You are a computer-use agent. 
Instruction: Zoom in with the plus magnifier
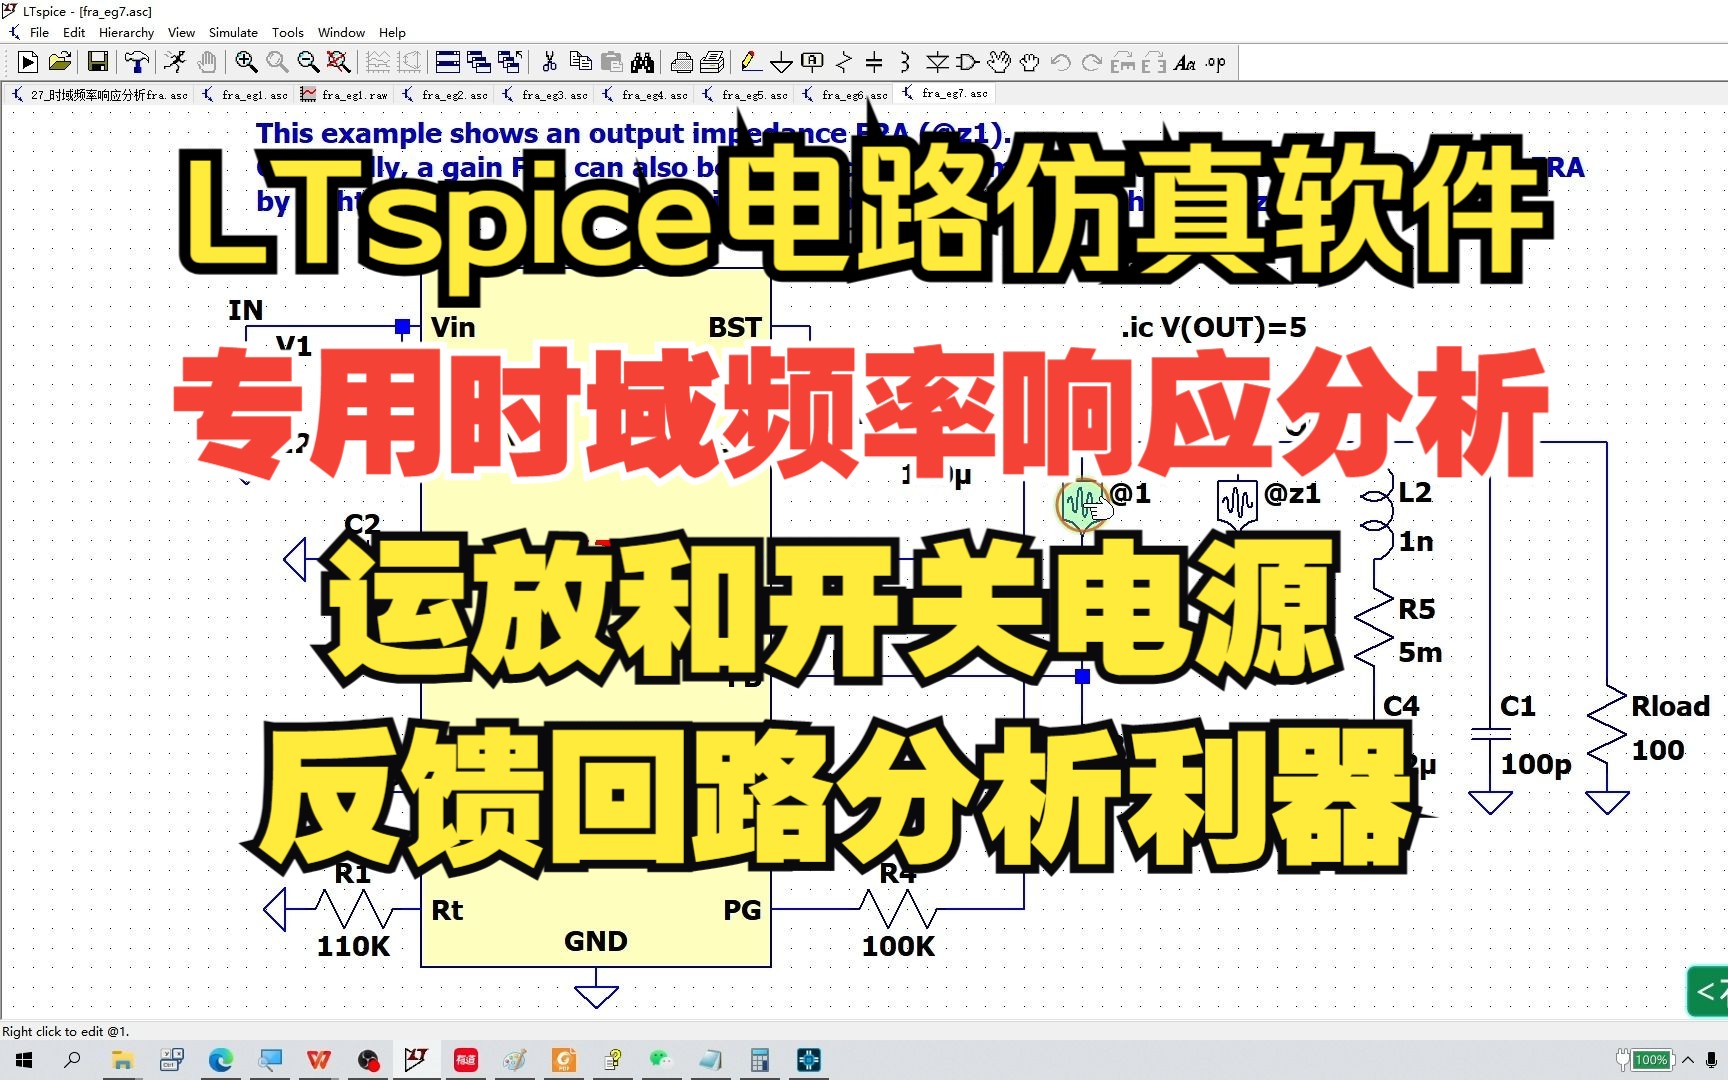(246, 62)
